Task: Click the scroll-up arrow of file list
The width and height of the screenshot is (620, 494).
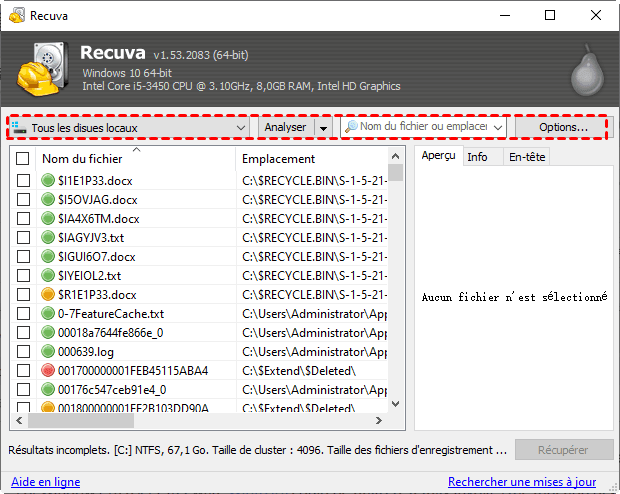Action: pyautogui.click(x=395, y=156)
